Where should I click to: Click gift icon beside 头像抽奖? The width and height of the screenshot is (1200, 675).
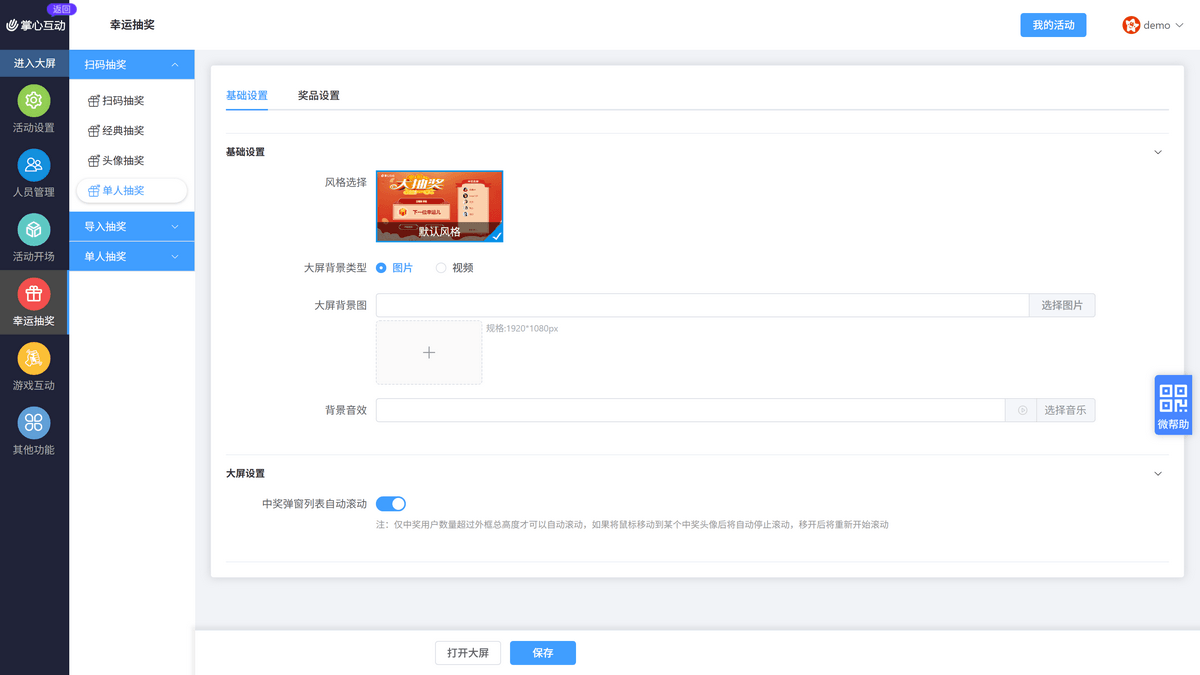[94, 161]
